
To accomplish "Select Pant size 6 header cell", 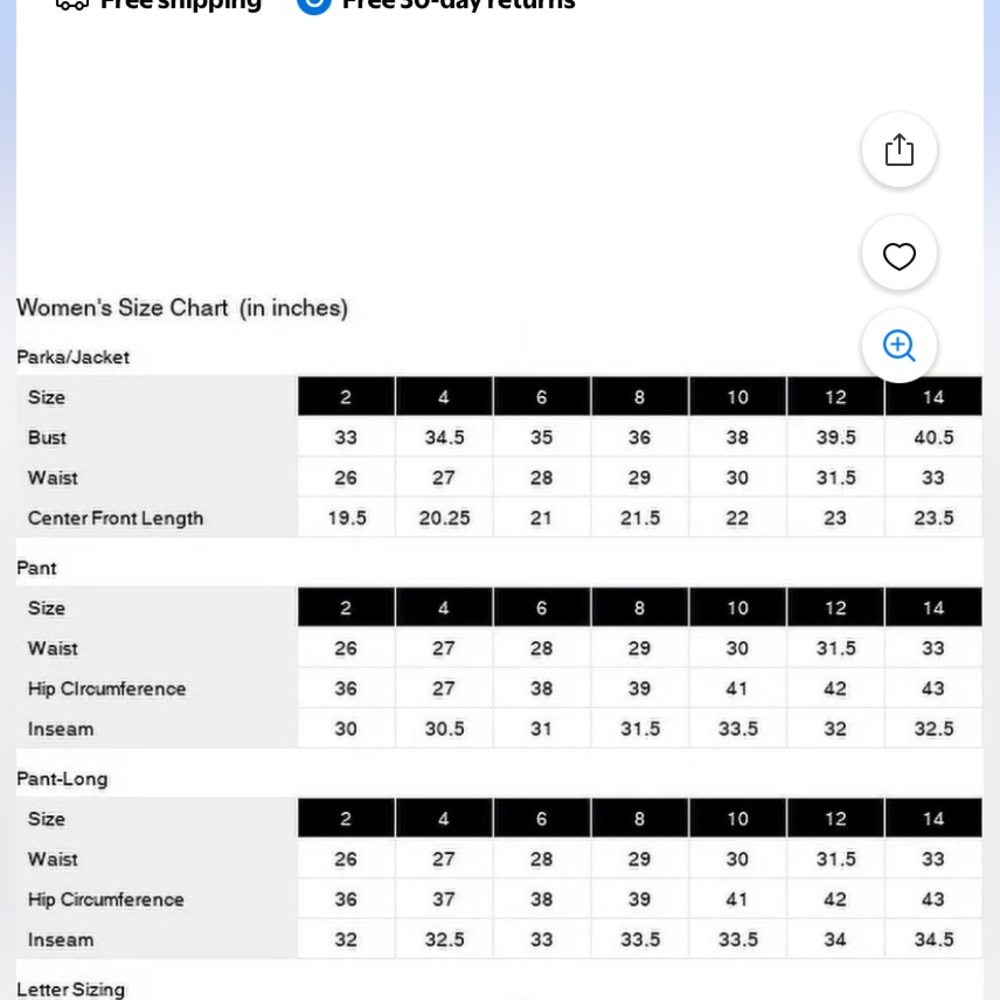I will click(541, 607).
